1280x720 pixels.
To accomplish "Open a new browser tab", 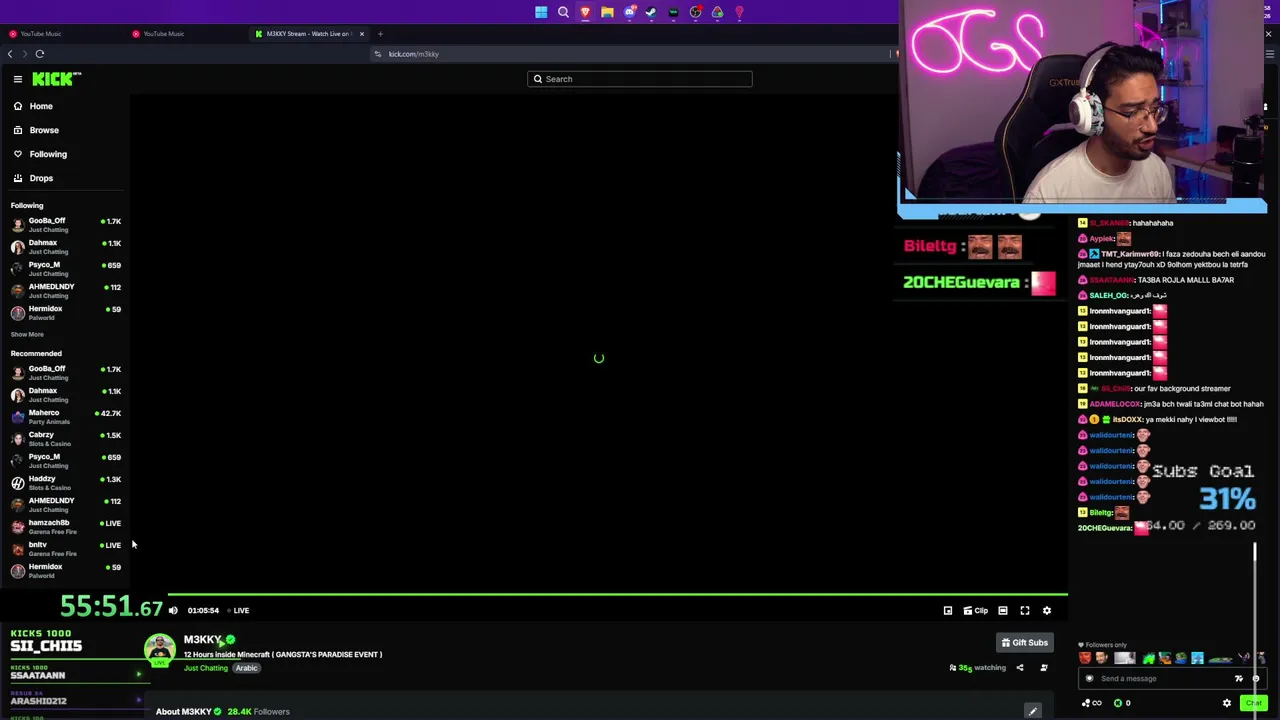I will (x=380, y=34).
